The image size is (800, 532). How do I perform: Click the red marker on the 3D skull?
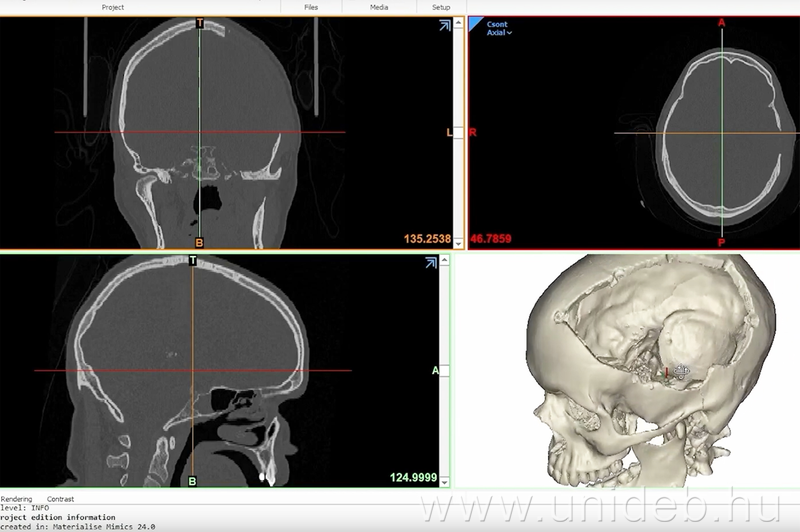point(667,373)
